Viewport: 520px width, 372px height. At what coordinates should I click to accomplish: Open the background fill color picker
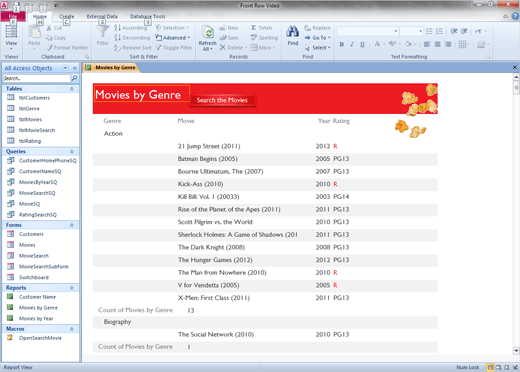[x=411, y=44]
